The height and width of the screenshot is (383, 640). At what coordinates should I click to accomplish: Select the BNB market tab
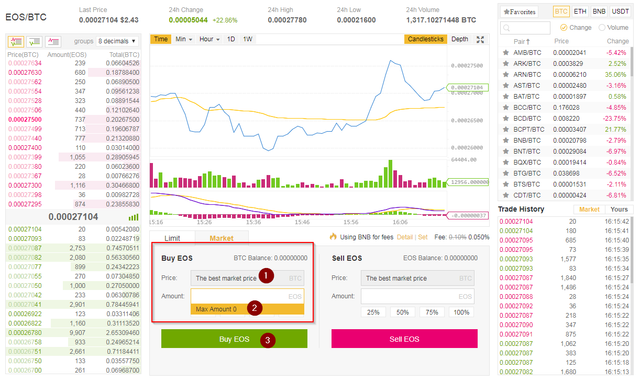pyautogui.click(x=599, y=11)
